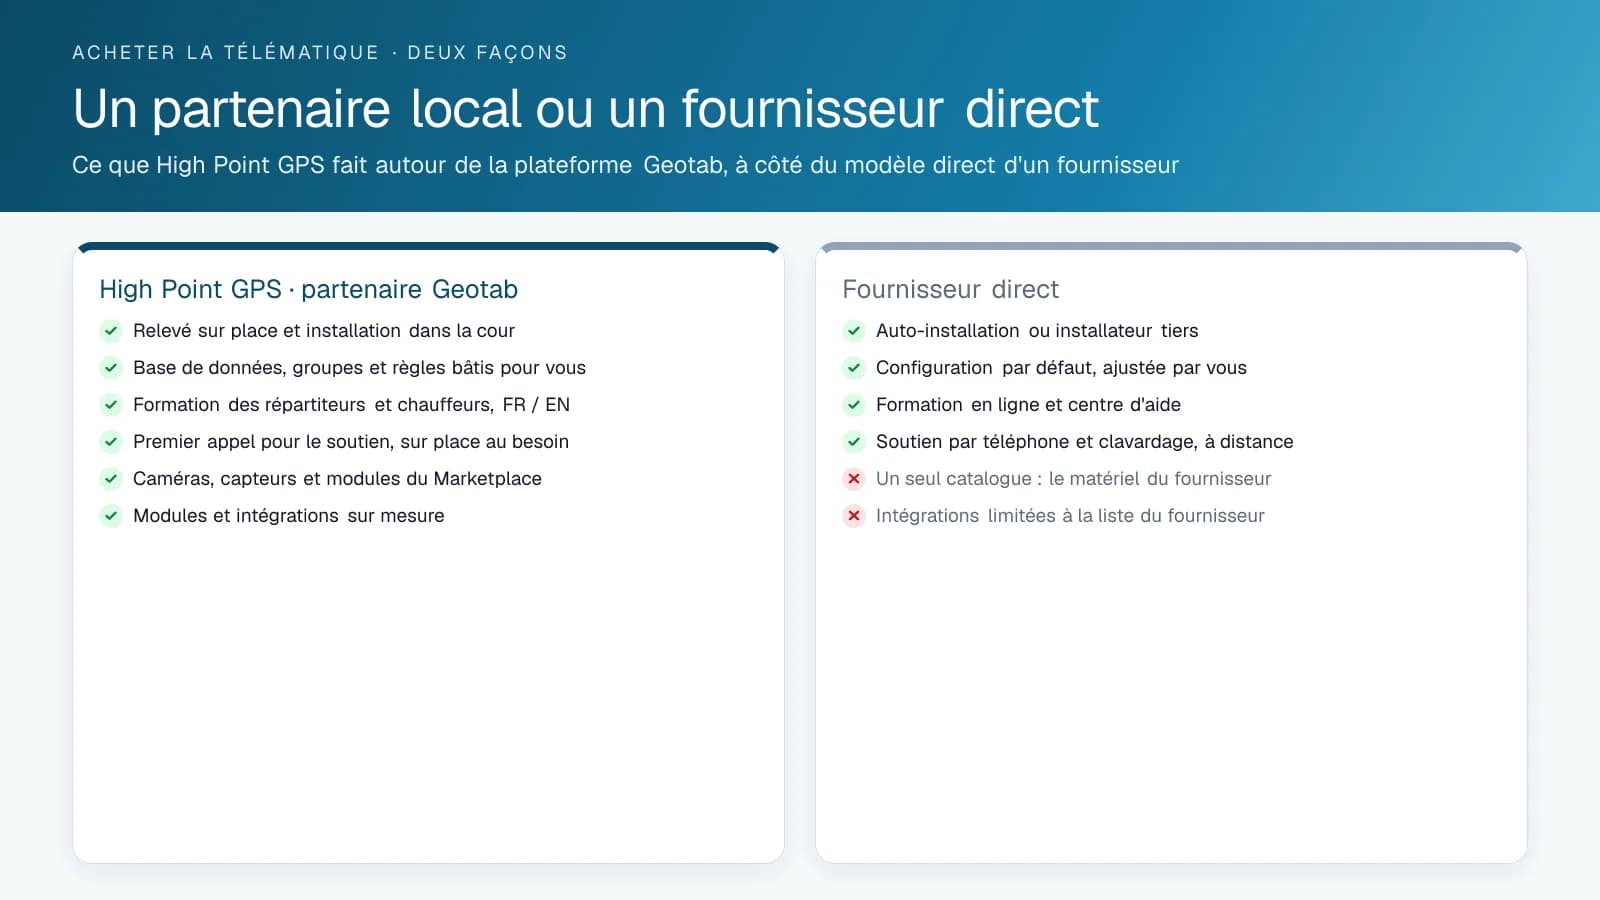The image size is (1600, 900).
Task: Click the 'Fournisseur direct' card heading
Action: coord(951,289)
